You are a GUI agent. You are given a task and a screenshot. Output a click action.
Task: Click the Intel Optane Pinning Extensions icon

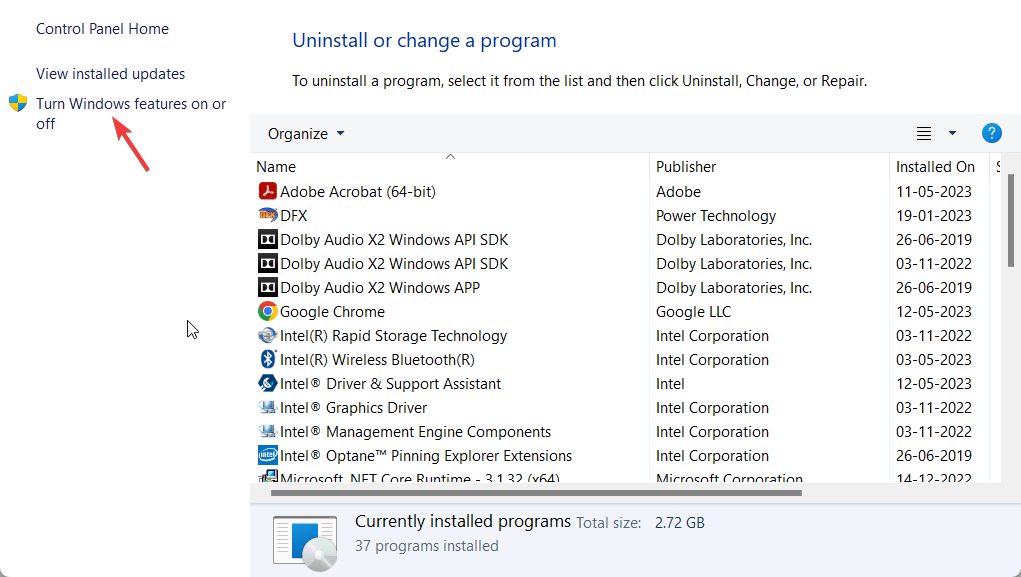coord(267,455)
